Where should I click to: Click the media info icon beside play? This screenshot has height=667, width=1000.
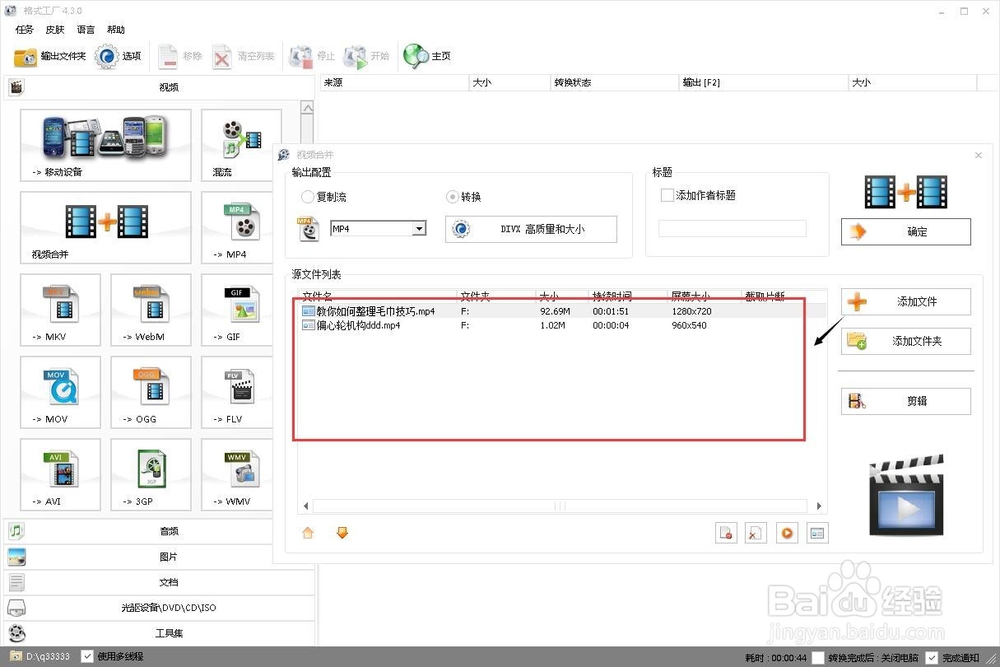coord(817,532)
